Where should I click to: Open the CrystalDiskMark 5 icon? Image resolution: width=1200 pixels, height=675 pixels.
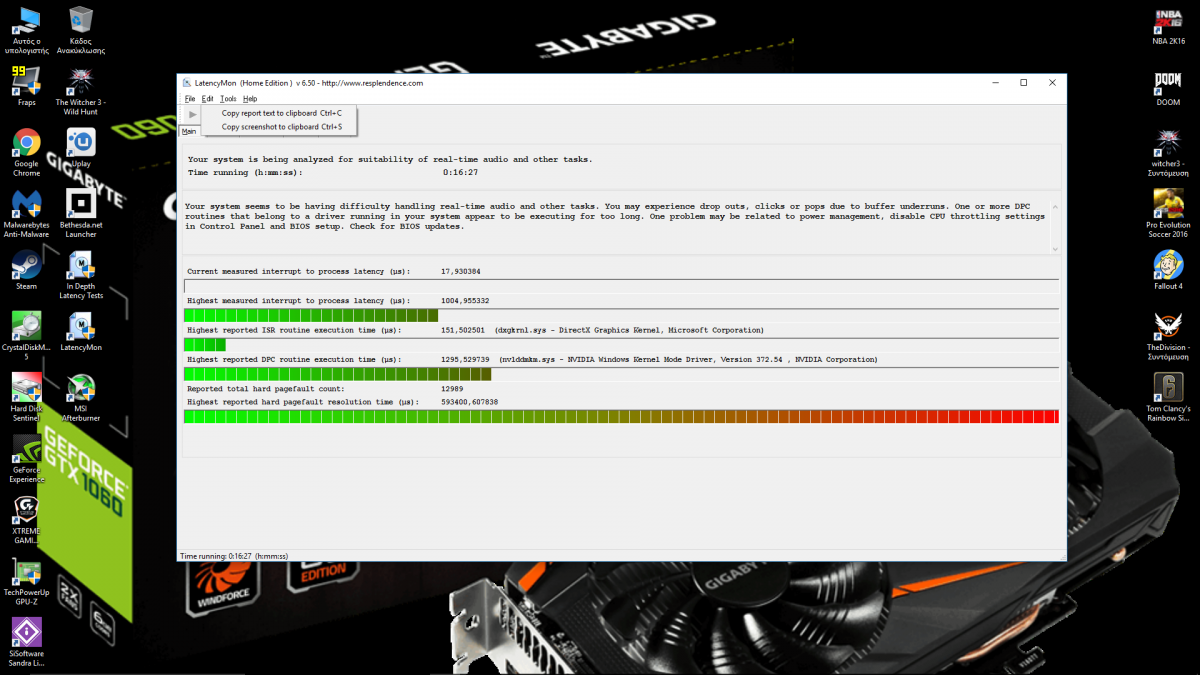[26, 336]
